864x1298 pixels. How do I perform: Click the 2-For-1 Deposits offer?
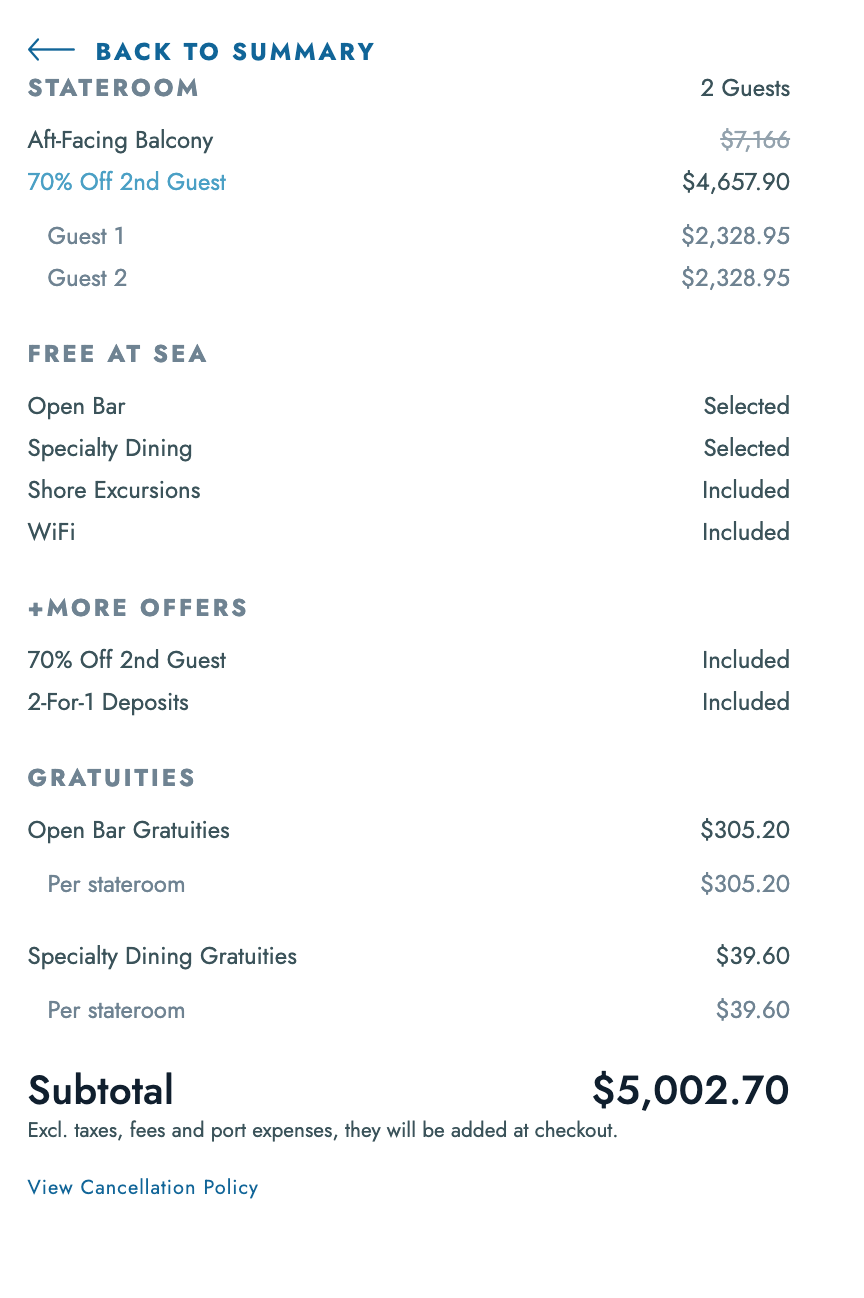108,702
